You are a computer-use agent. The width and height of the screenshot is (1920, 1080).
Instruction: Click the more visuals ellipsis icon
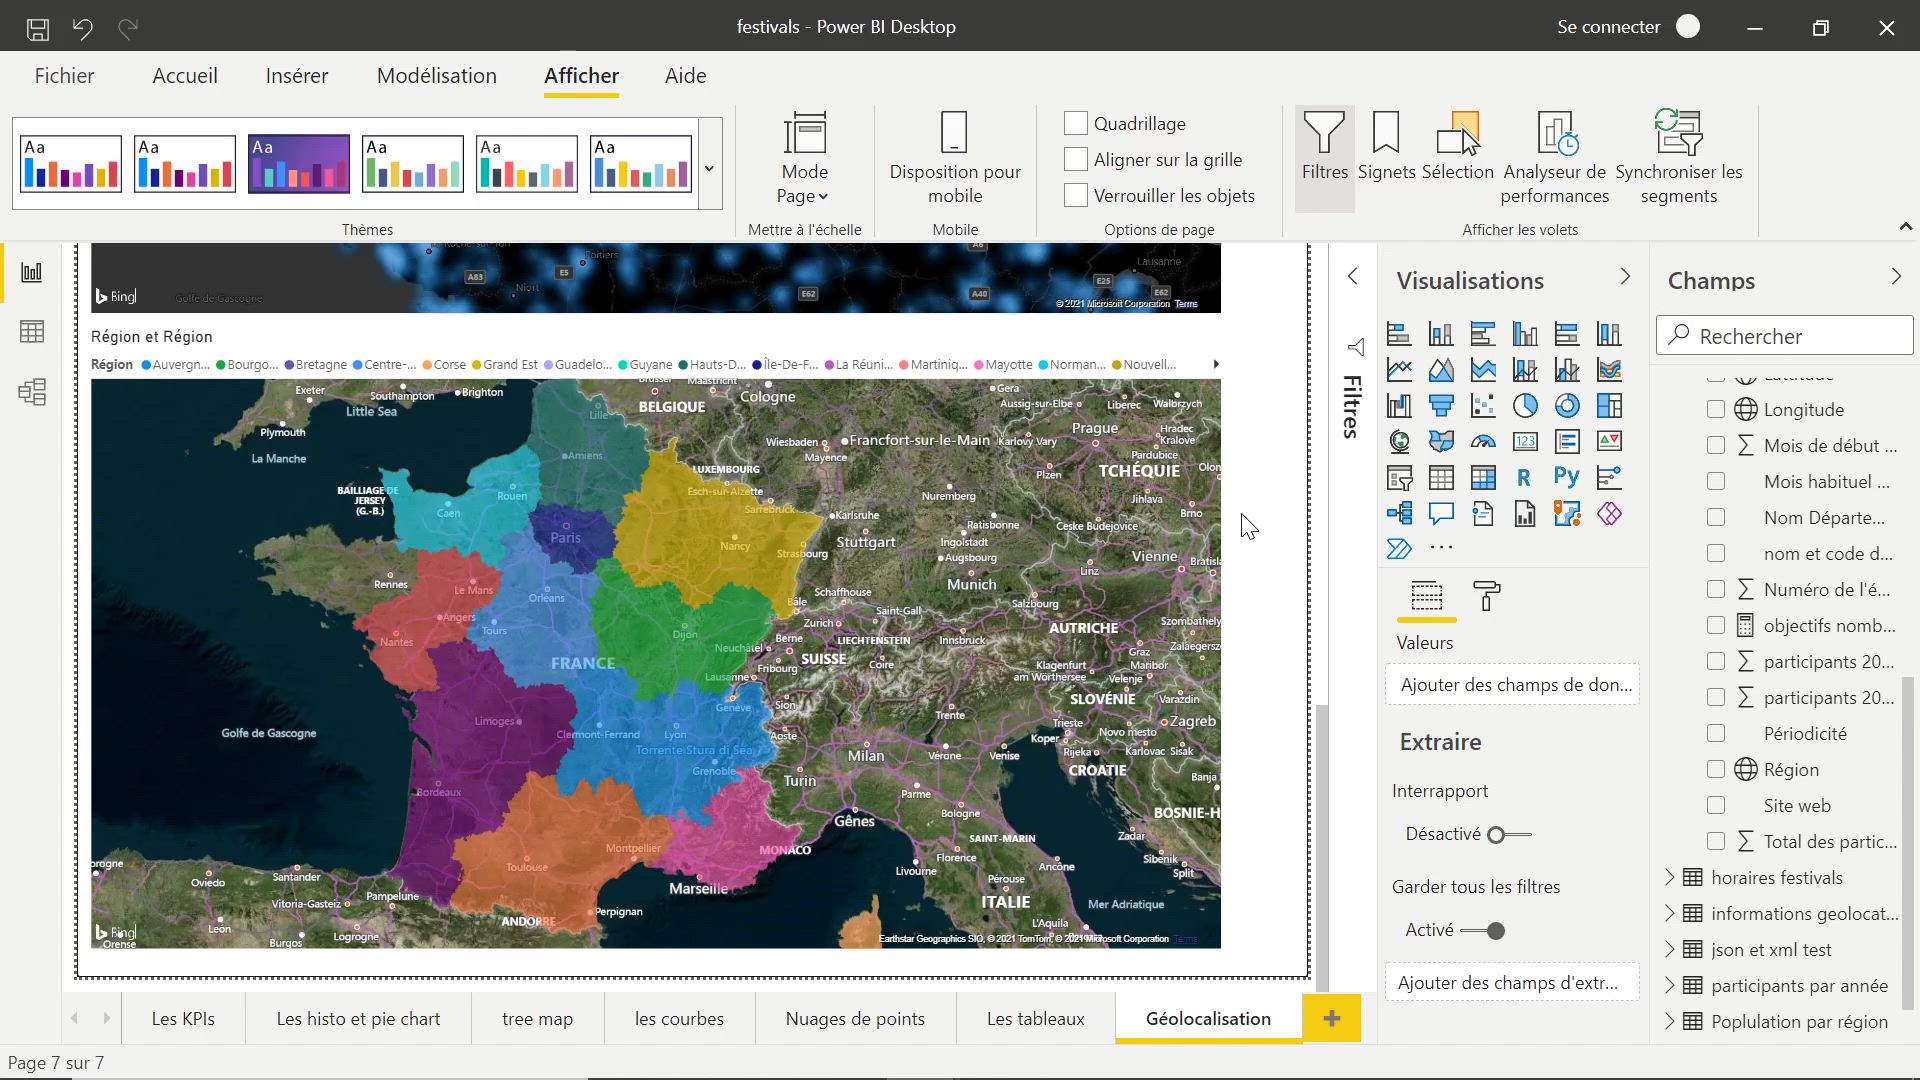pyautogui.click(x=1441, y=548)
